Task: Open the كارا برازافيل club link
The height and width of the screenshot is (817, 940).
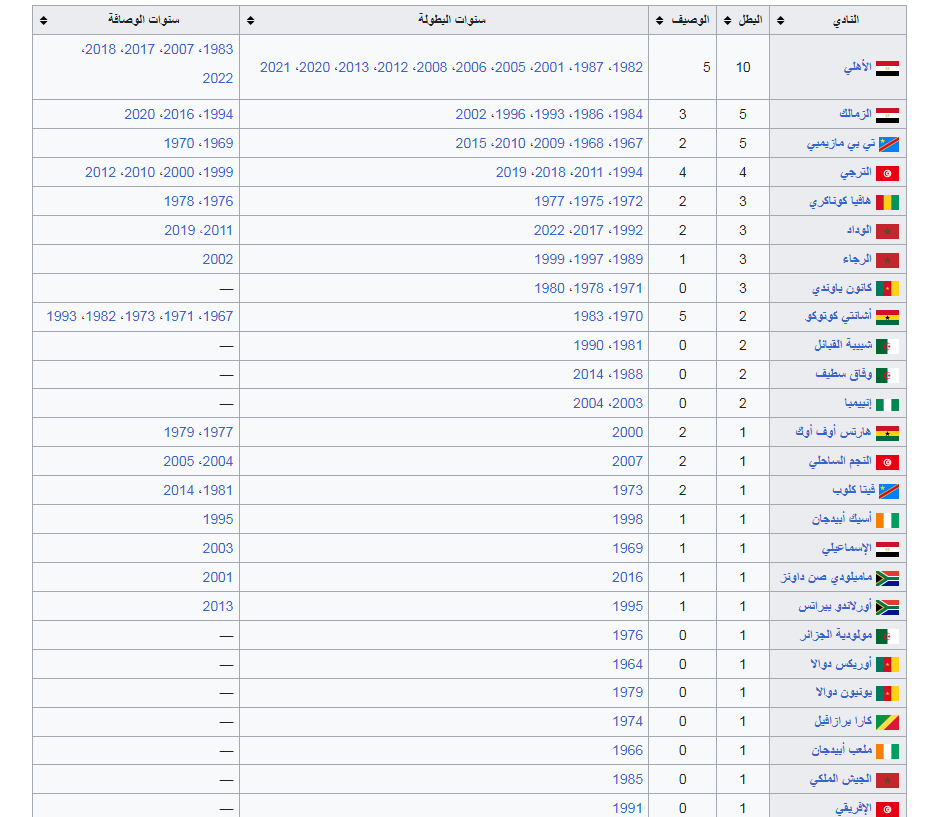Action: 843,721
